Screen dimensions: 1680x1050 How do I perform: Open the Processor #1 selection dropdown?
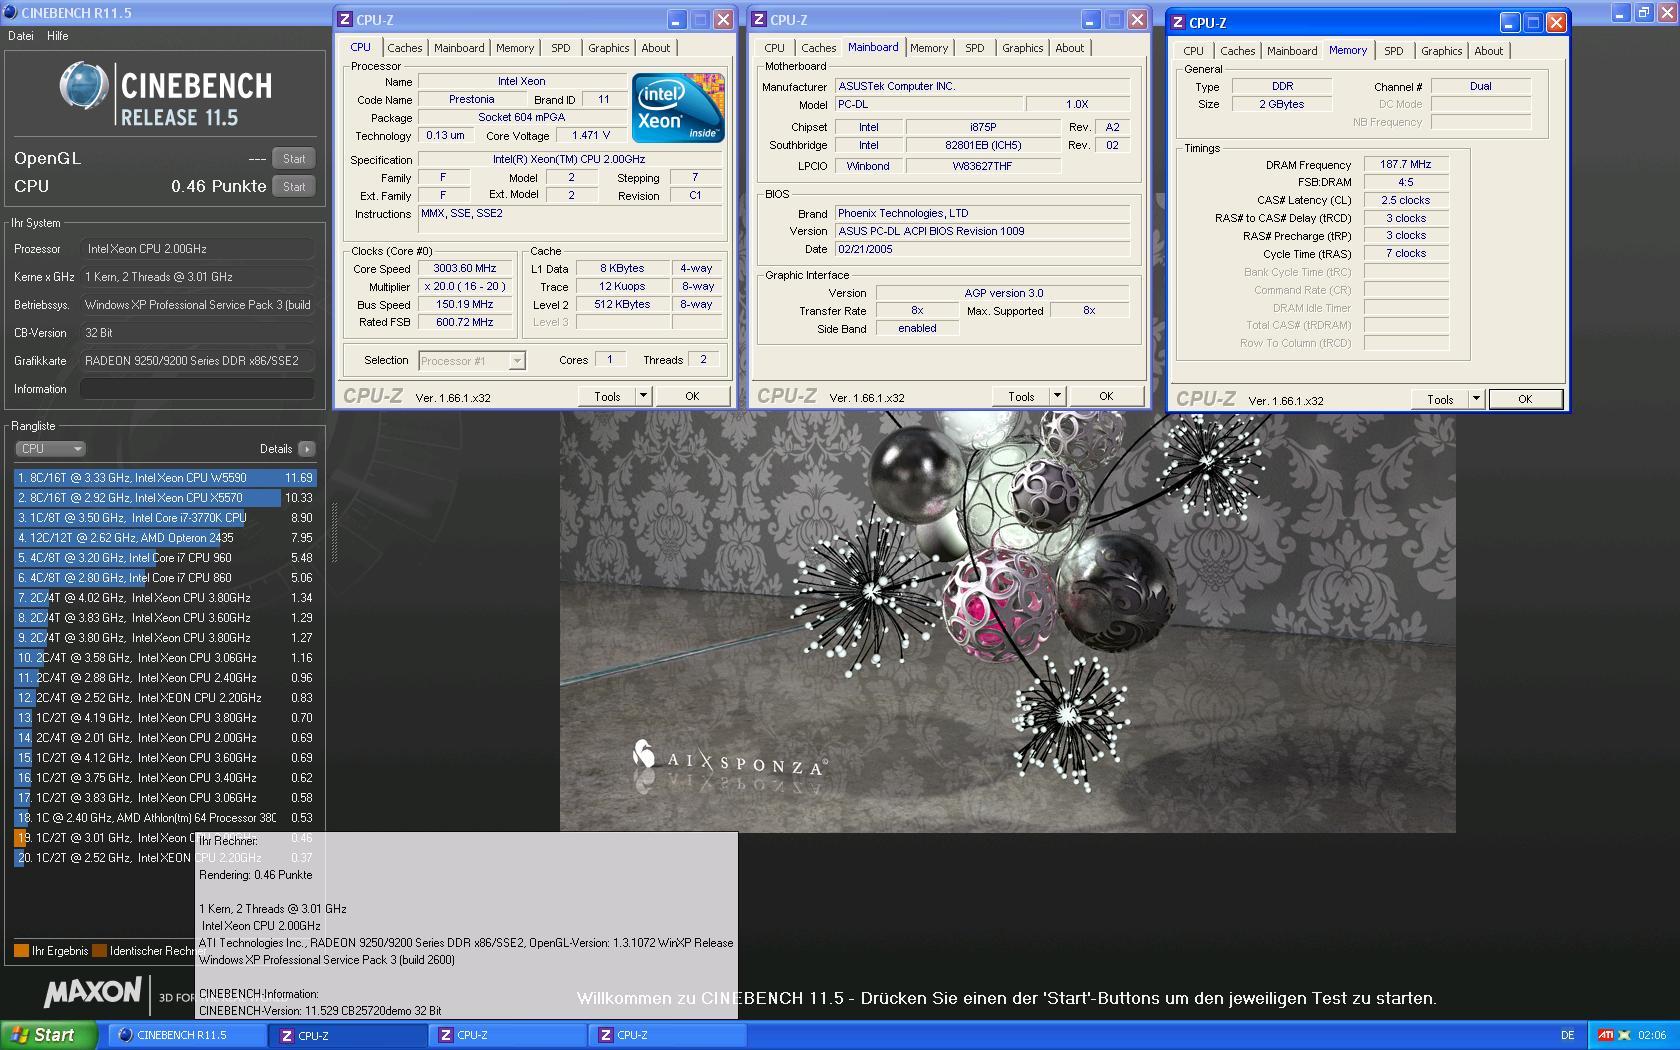[x=472, y=361]
